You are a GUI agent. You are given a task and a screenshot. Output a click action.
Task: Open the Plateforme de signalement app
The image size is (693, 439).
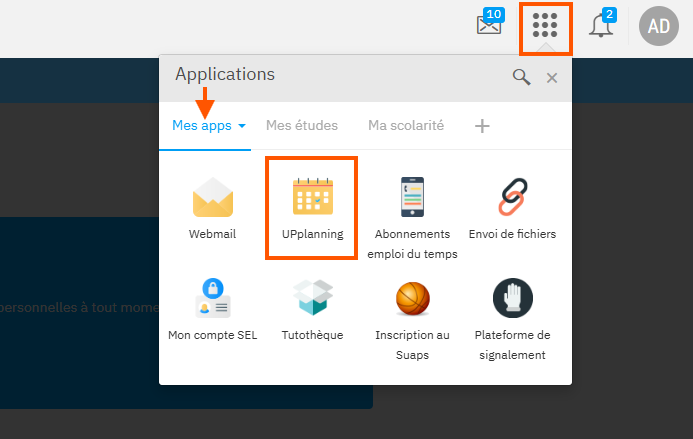coord(512,316)
